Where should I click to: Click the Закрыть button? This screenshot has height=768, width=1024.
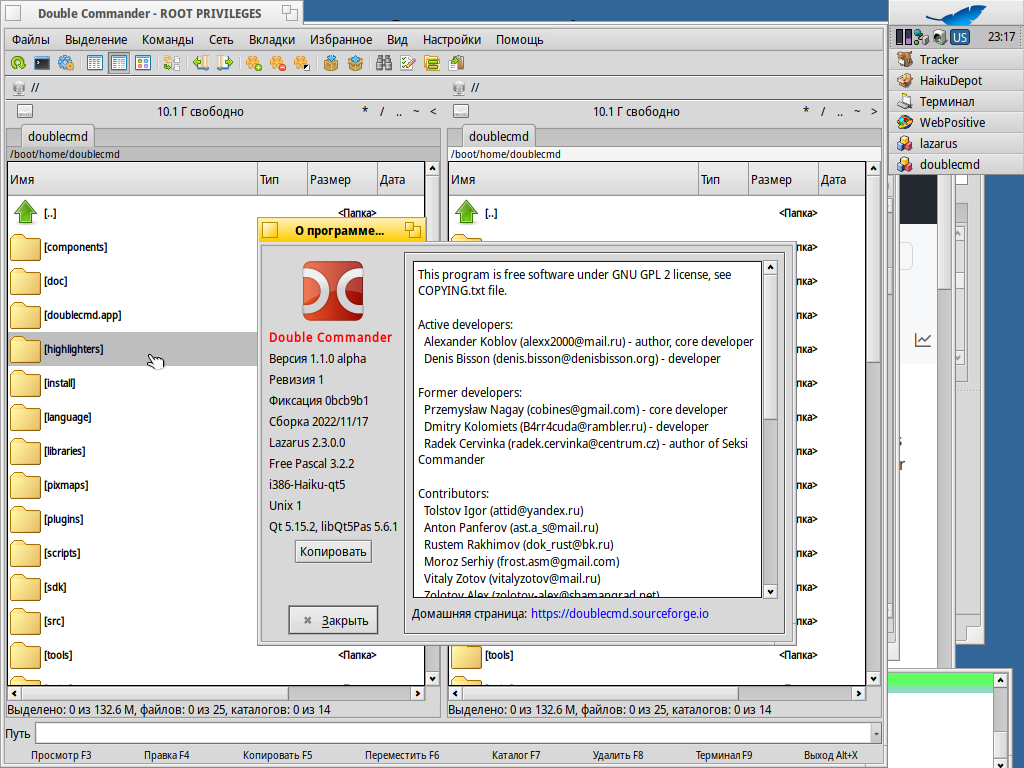[333, 620]
